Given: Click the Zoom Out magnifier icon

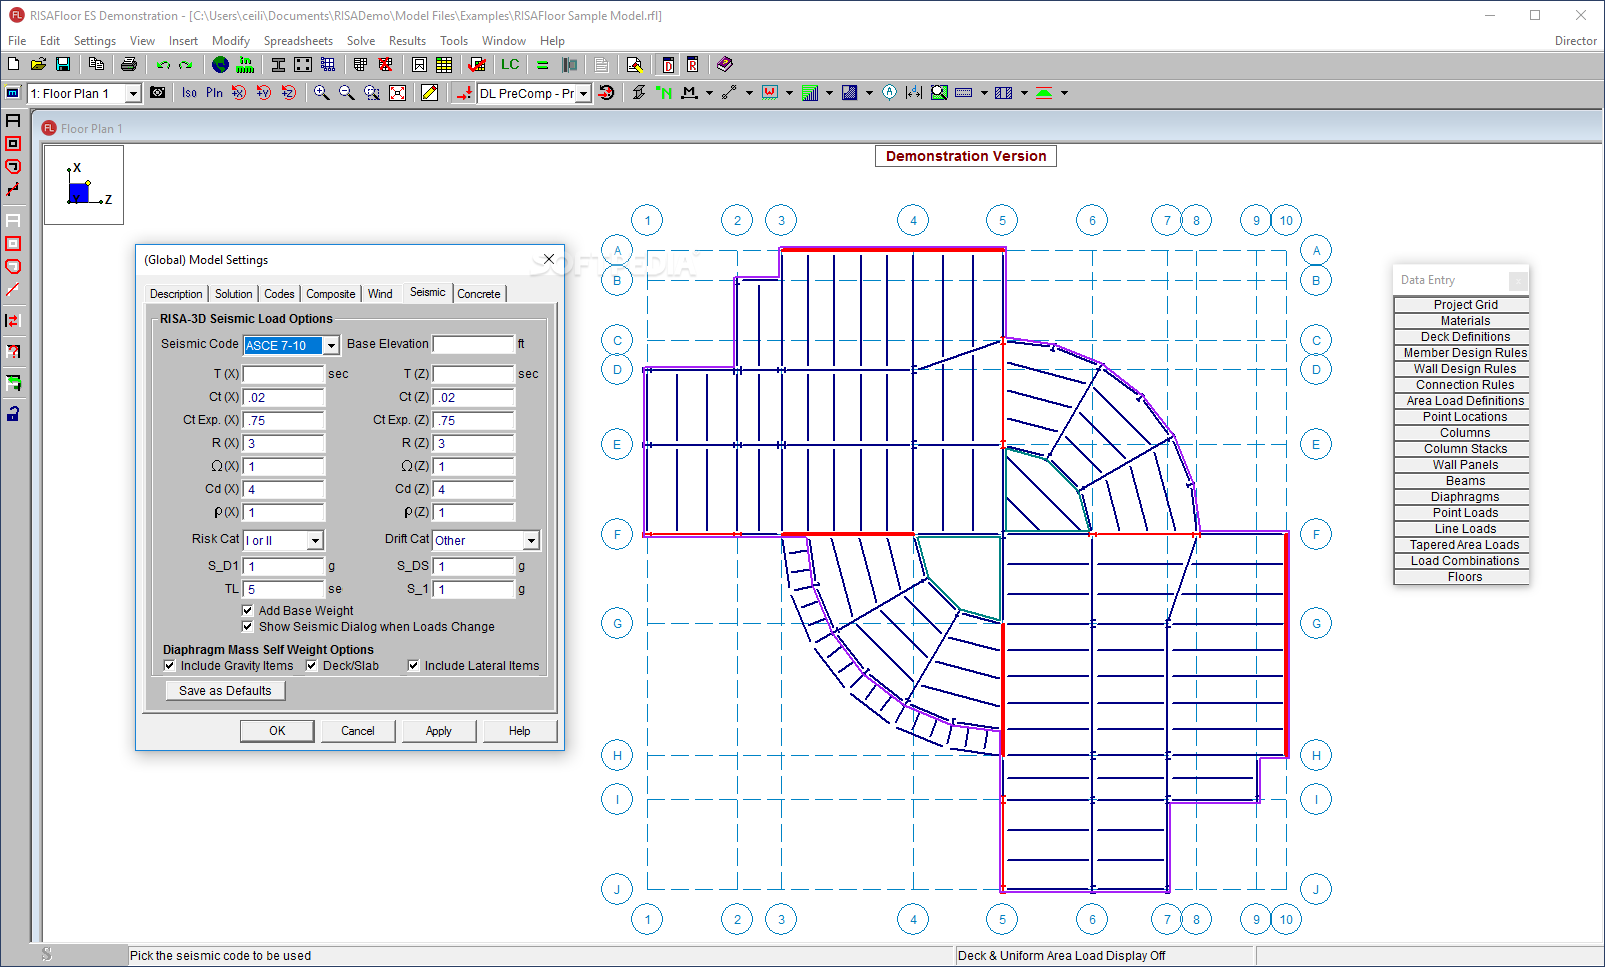Looking at the screenshot, I should tap(346, 92).
